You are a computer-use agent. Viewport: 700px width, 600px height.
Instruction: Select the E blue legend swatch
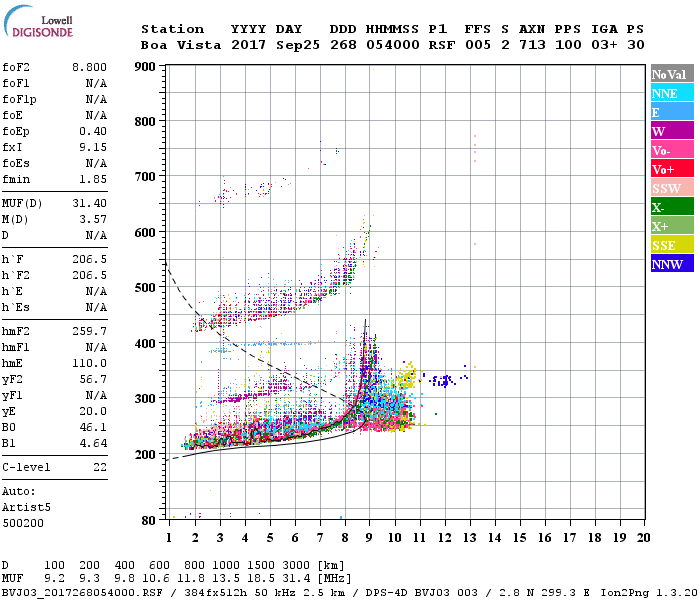(672, 112)
